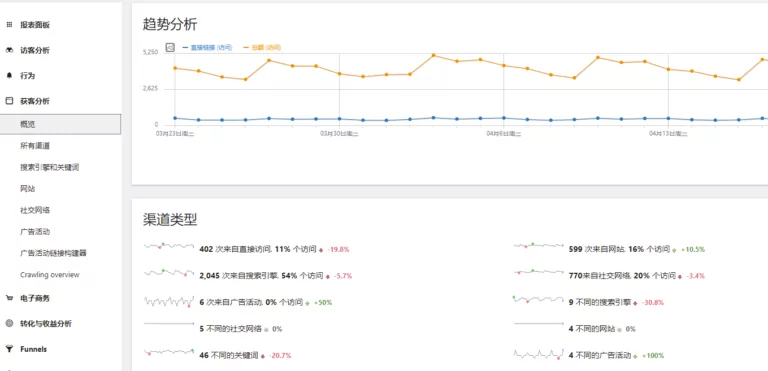Click the +100% evolution value
The image size is (768, 371).
point(653,356)
